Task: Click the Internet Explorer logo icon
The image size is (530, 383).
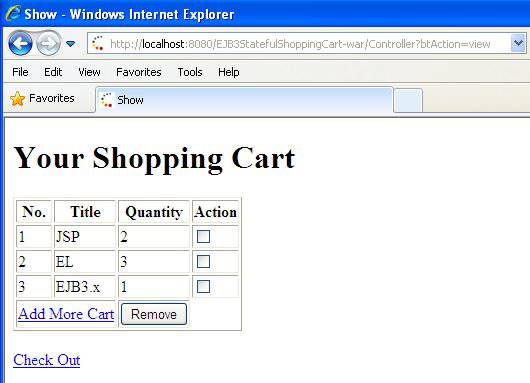Action: [x=13, y=14]
